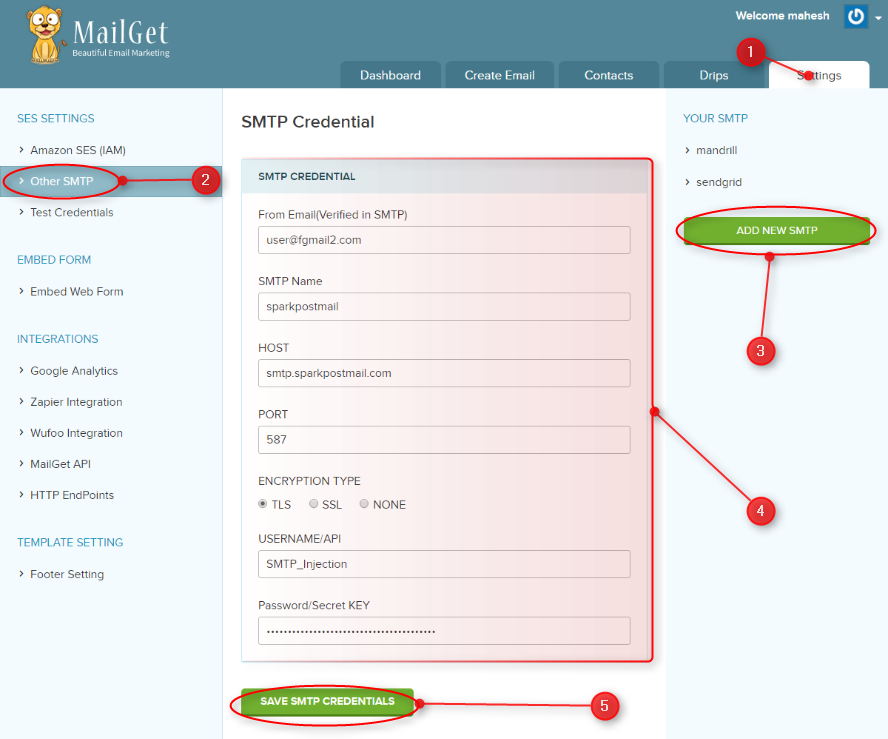This screenshot has width=888, height=739.
Task: Select the mandrill SMTP entry
Action: [x=716, y=151]
